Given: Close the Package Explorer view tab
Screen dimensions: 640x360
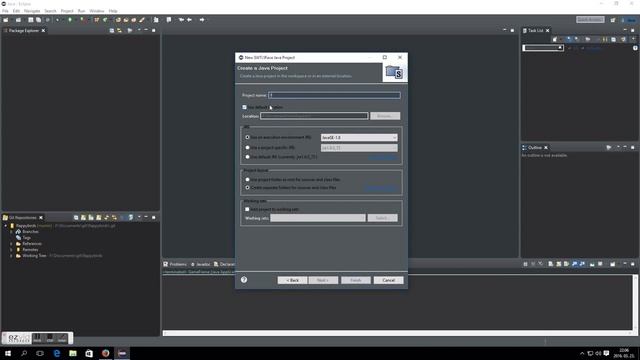Looking at the screenshot, I should [43, 31].
